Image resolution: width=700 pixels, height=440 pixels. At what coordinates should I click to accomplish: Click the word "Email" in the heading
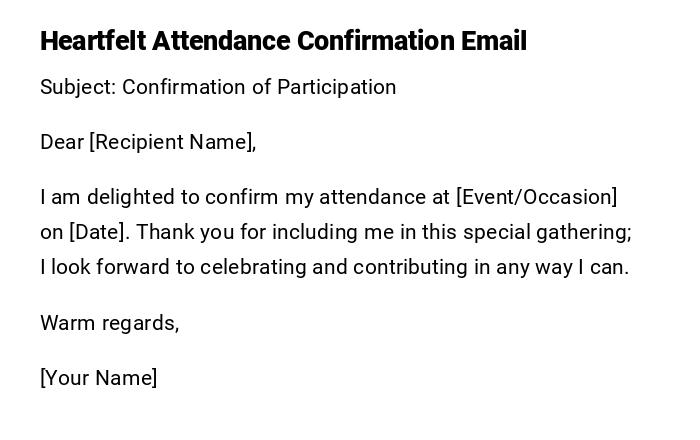pyautogui.click(x=493, y=41)
